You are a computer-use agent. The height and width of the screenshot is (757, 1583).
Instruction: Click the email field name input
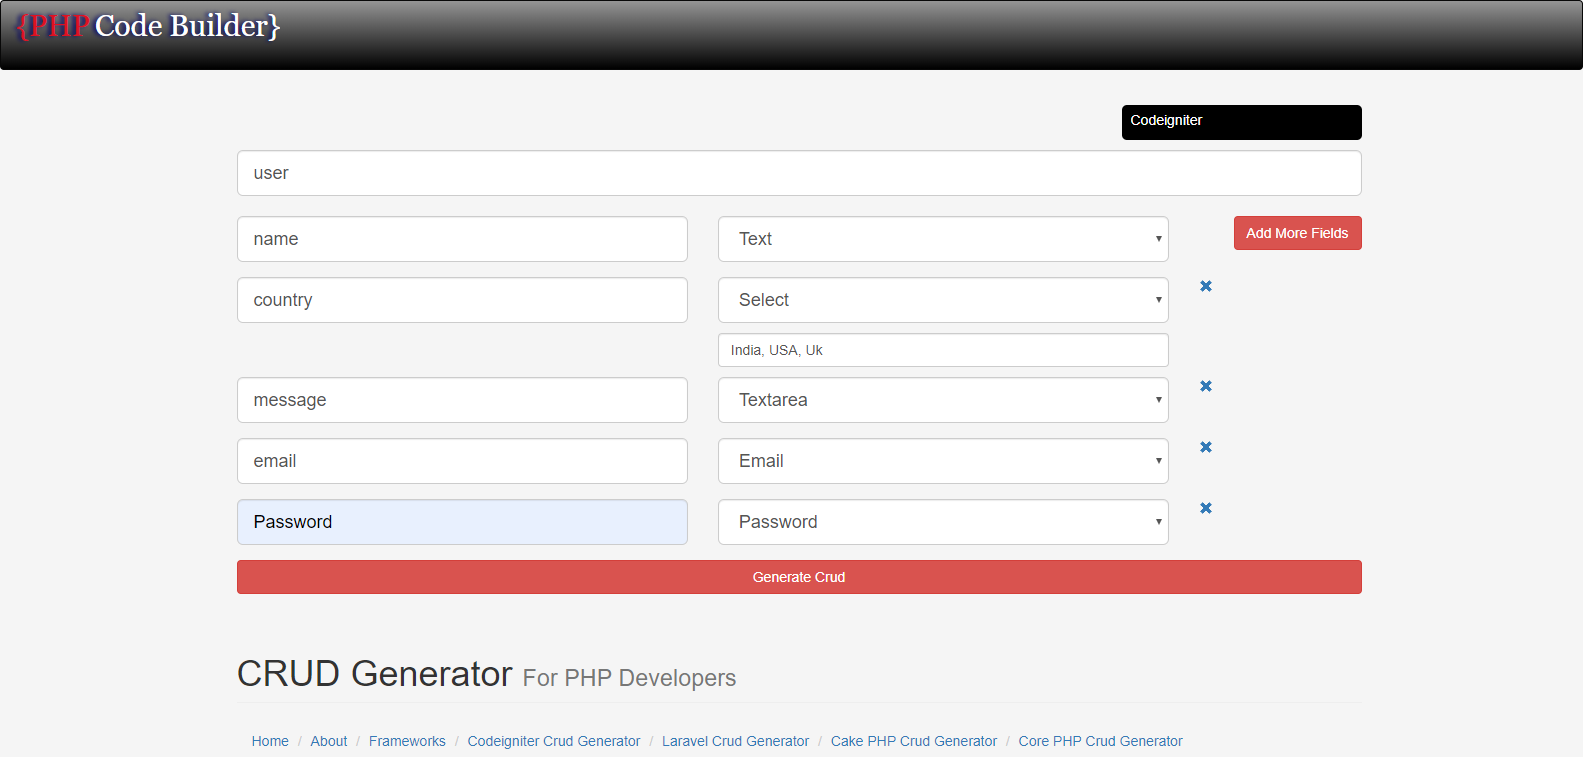click(462, 461)
